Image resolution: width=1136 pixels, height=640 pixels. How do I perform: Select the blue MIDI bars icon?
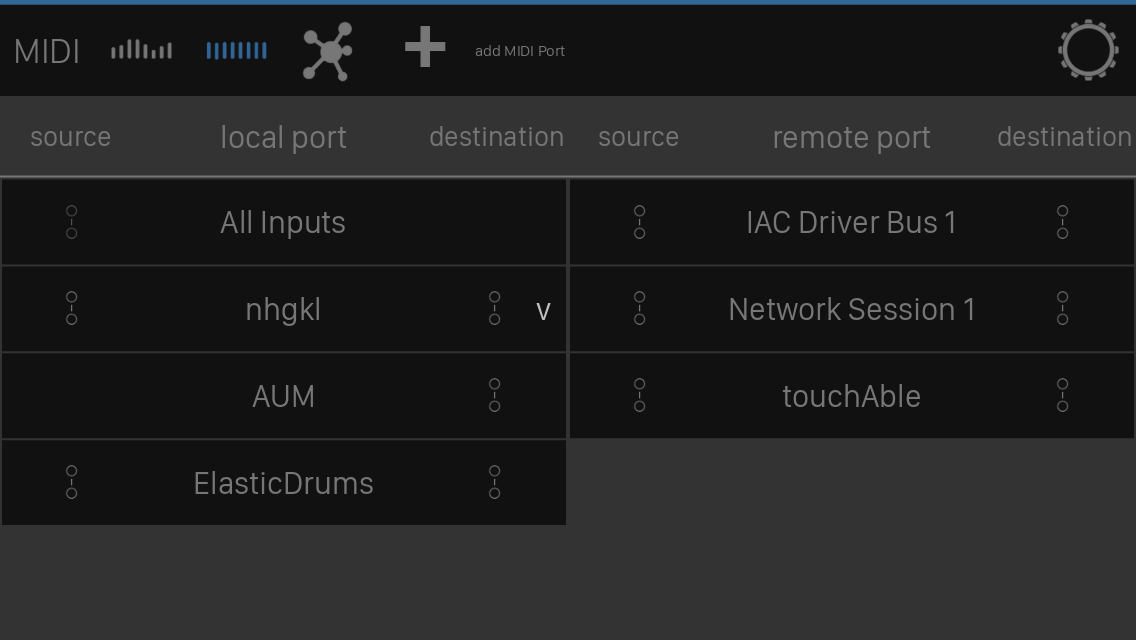[x=236, y=50]
